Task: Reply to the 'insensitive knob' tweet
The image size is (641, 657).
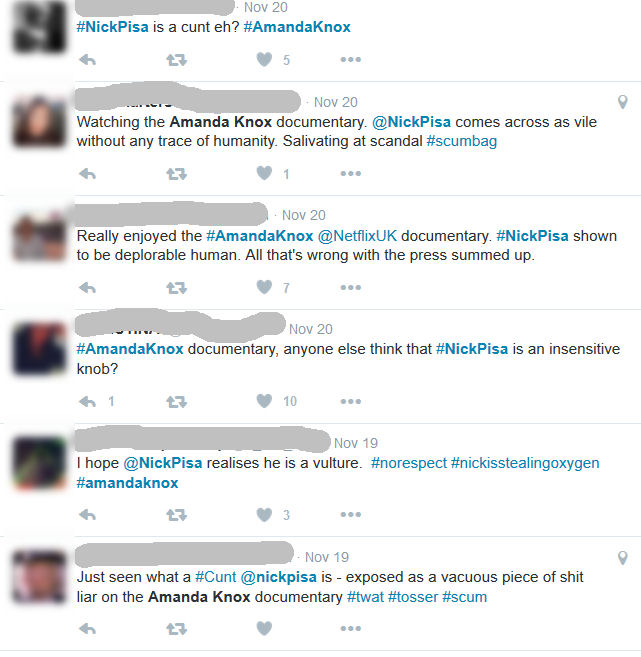Action: tap(88, 402)
